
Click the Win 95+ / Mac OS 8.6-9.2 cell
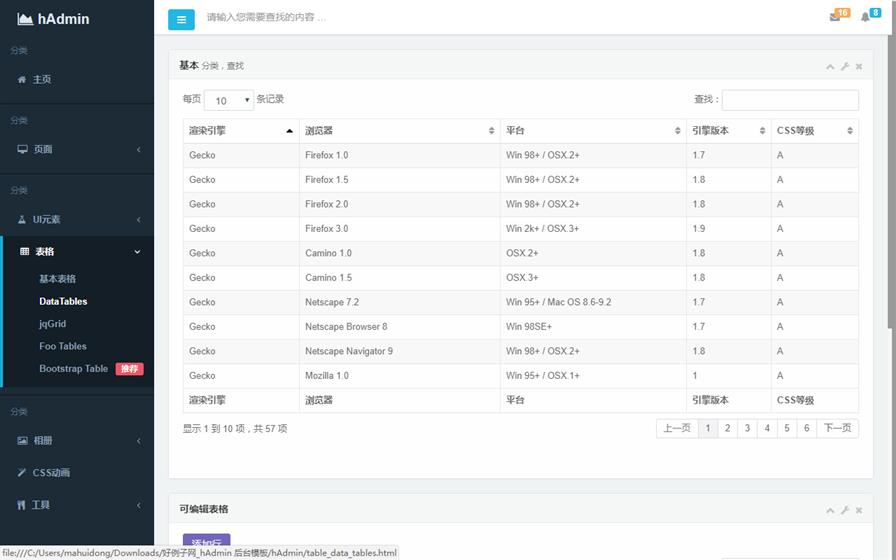593,302
